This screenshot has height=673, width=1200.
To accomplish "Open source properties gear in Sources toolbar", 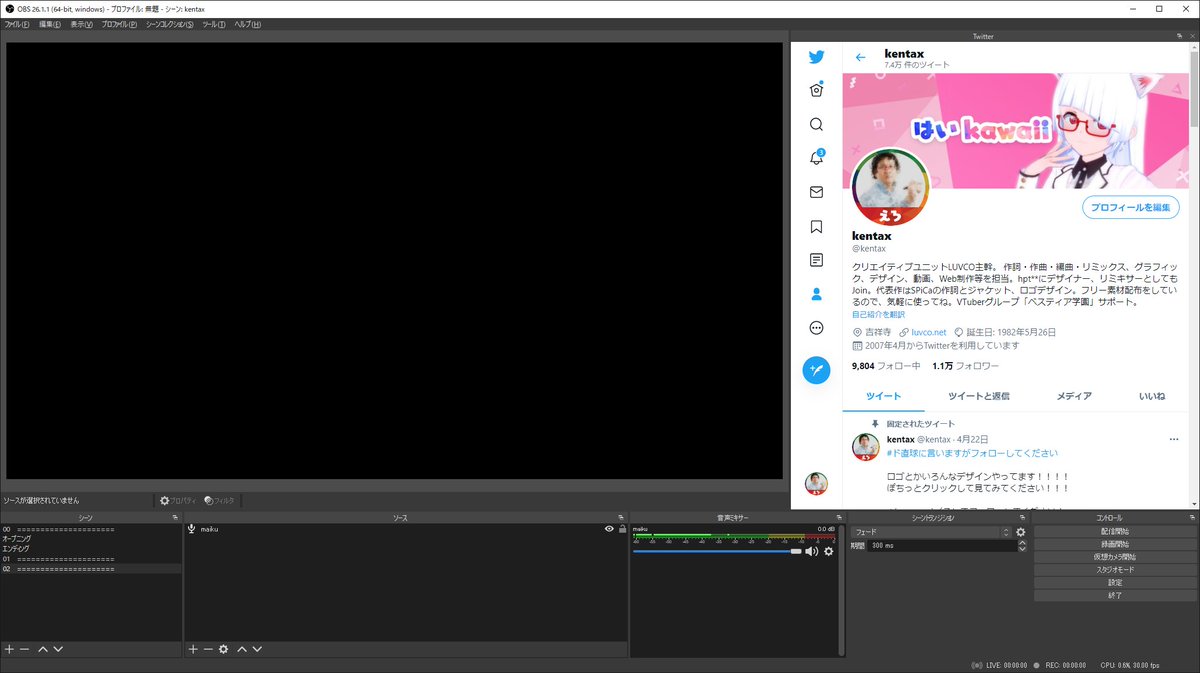I will pos(224,649).
